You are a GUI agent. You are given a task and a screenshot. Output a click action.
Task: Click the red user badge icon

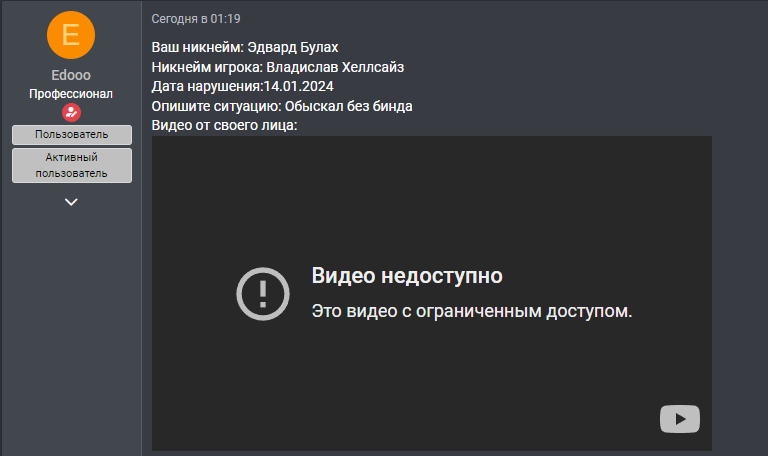tap(71, 112)
